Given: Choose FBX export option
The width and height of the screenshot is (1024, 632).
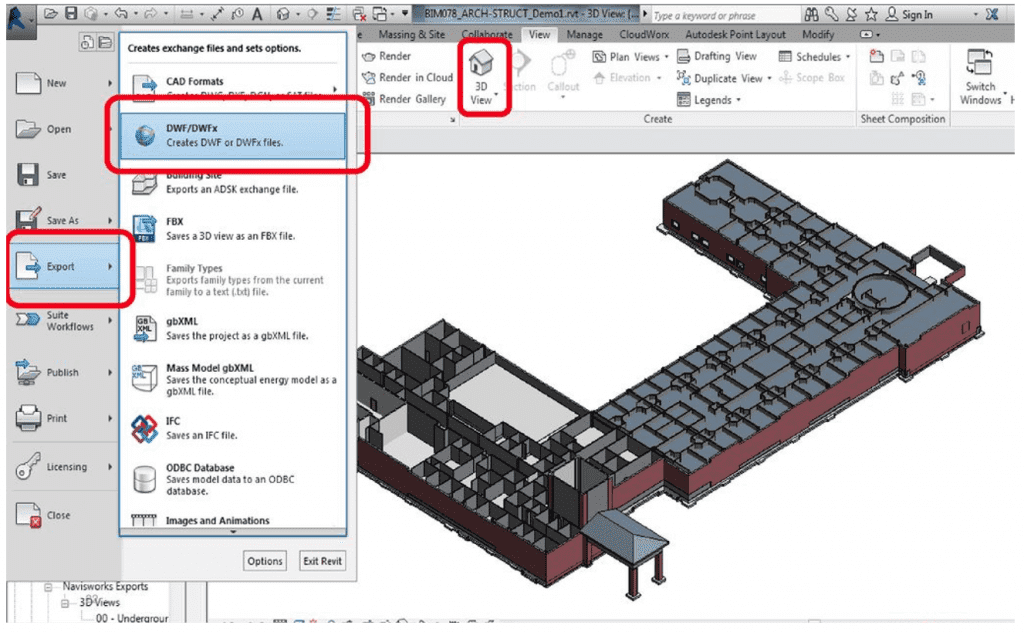Looking at the screenshot, I should (x=232, y=229).
